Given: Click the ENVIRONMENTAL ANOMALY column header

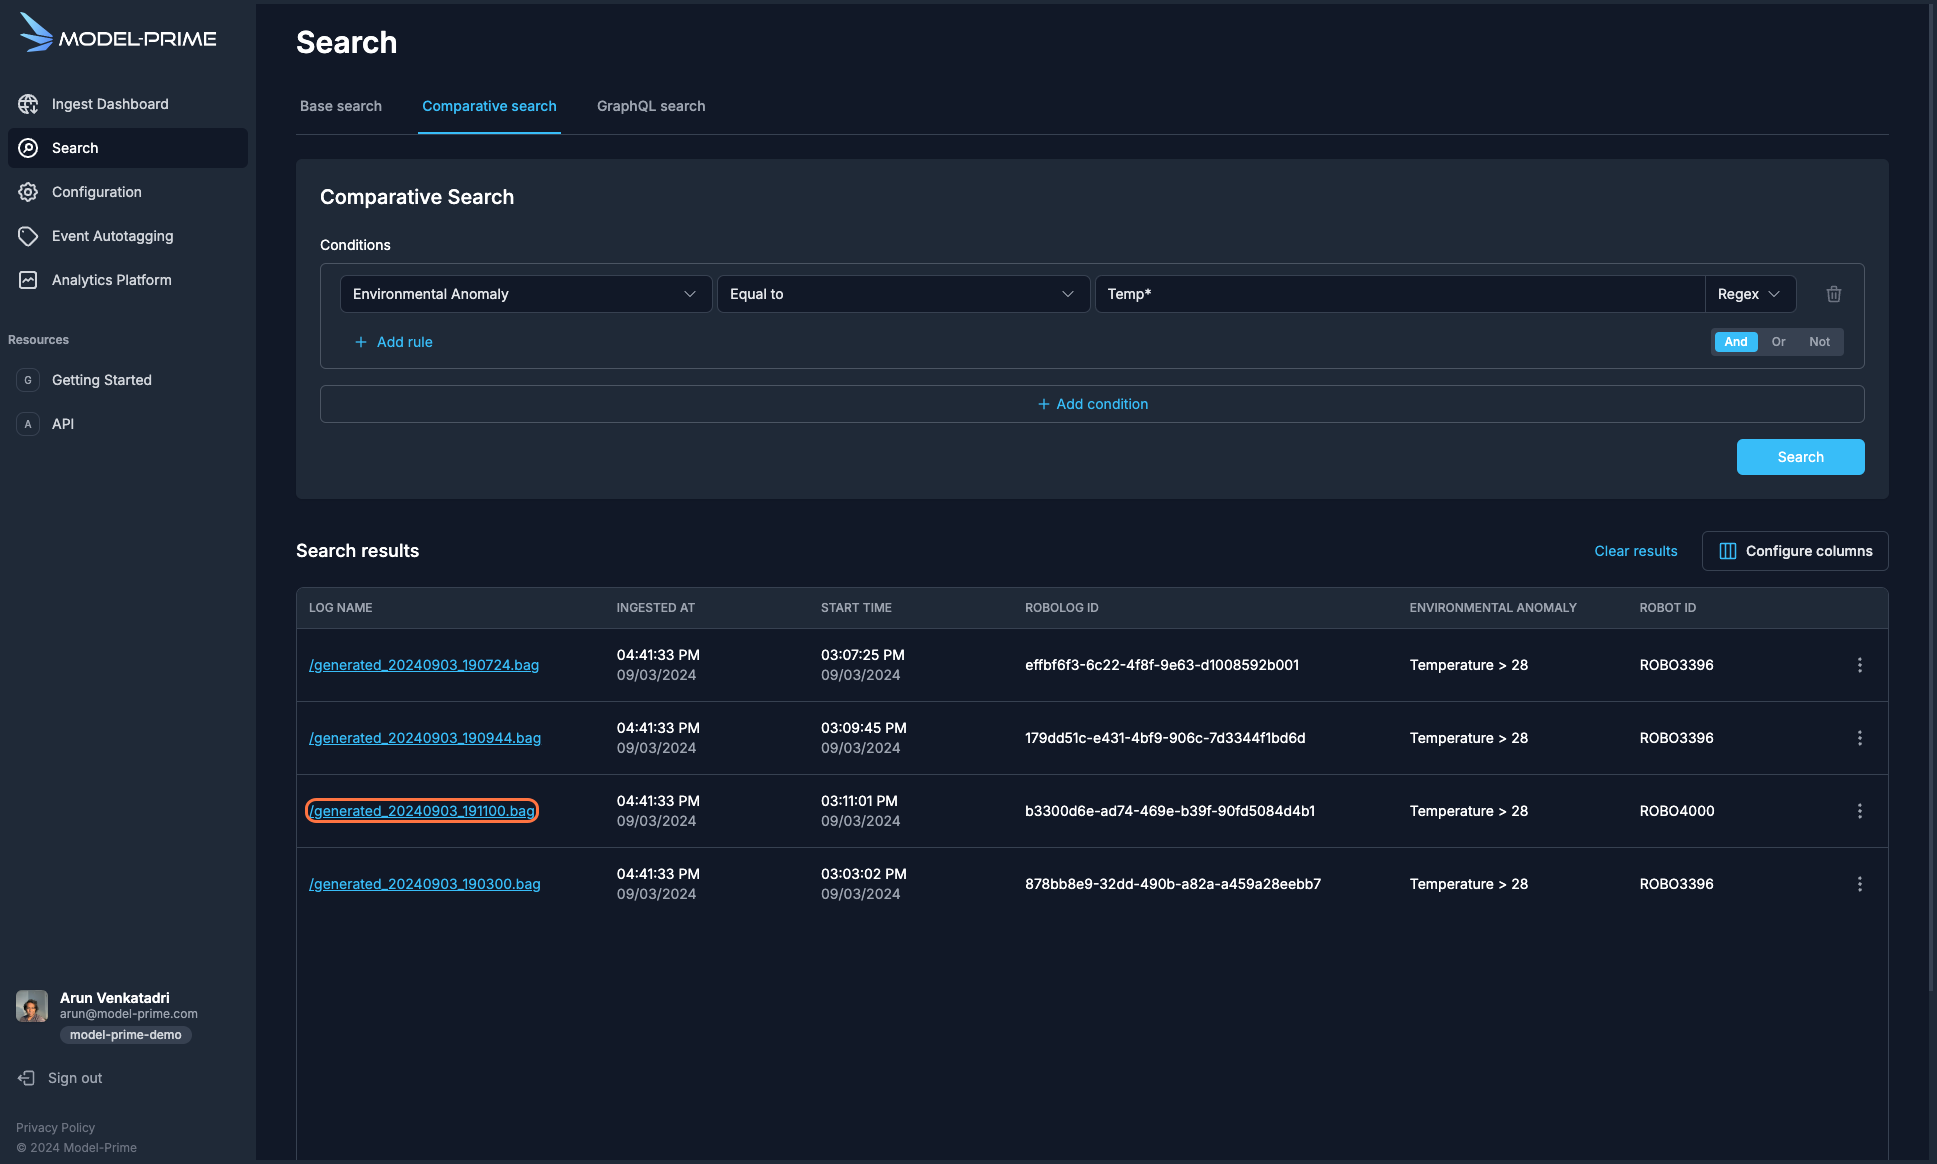Looking at the screenshot, I should click(x=1493, y=608).
